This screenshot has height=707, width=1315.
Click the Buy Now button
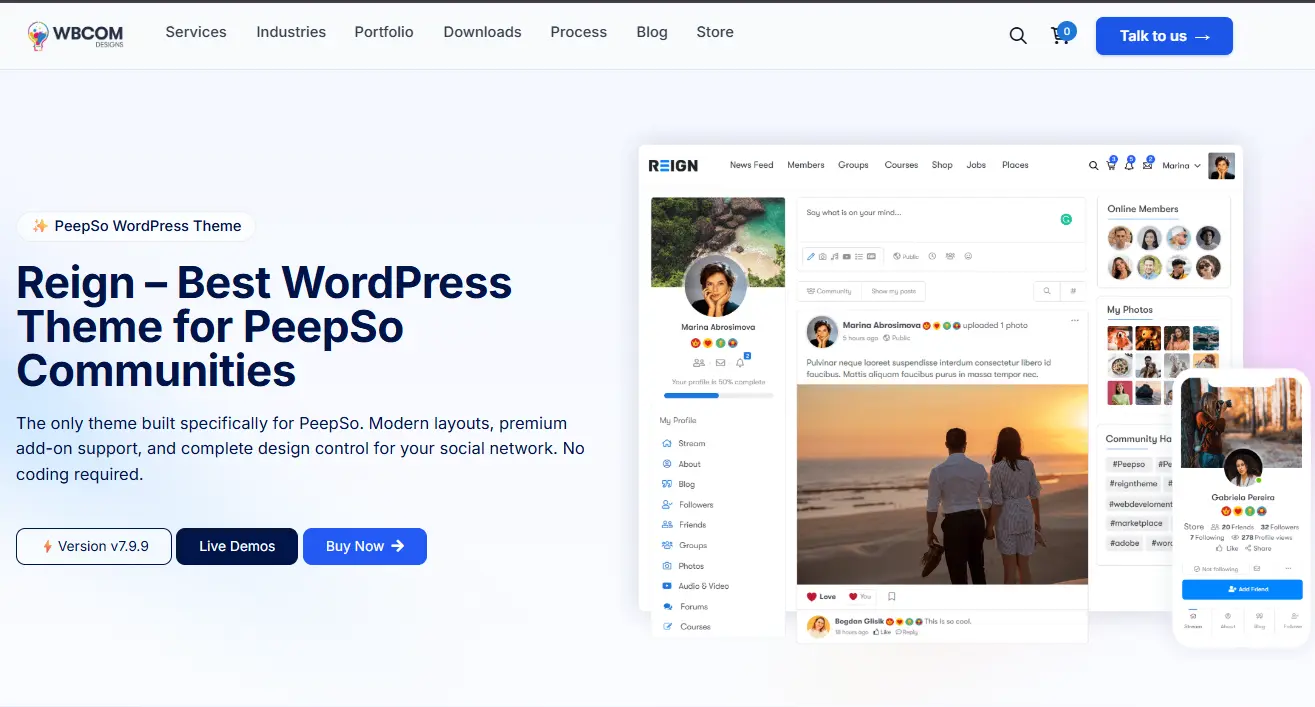[365, 546]
